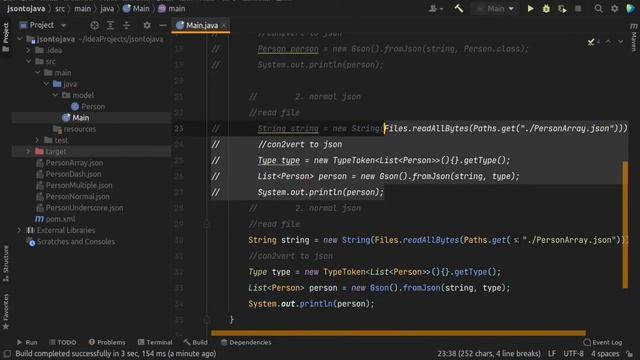Go to next highlighted problem arrow
The image size is (640, 360).
coord(620,42)
